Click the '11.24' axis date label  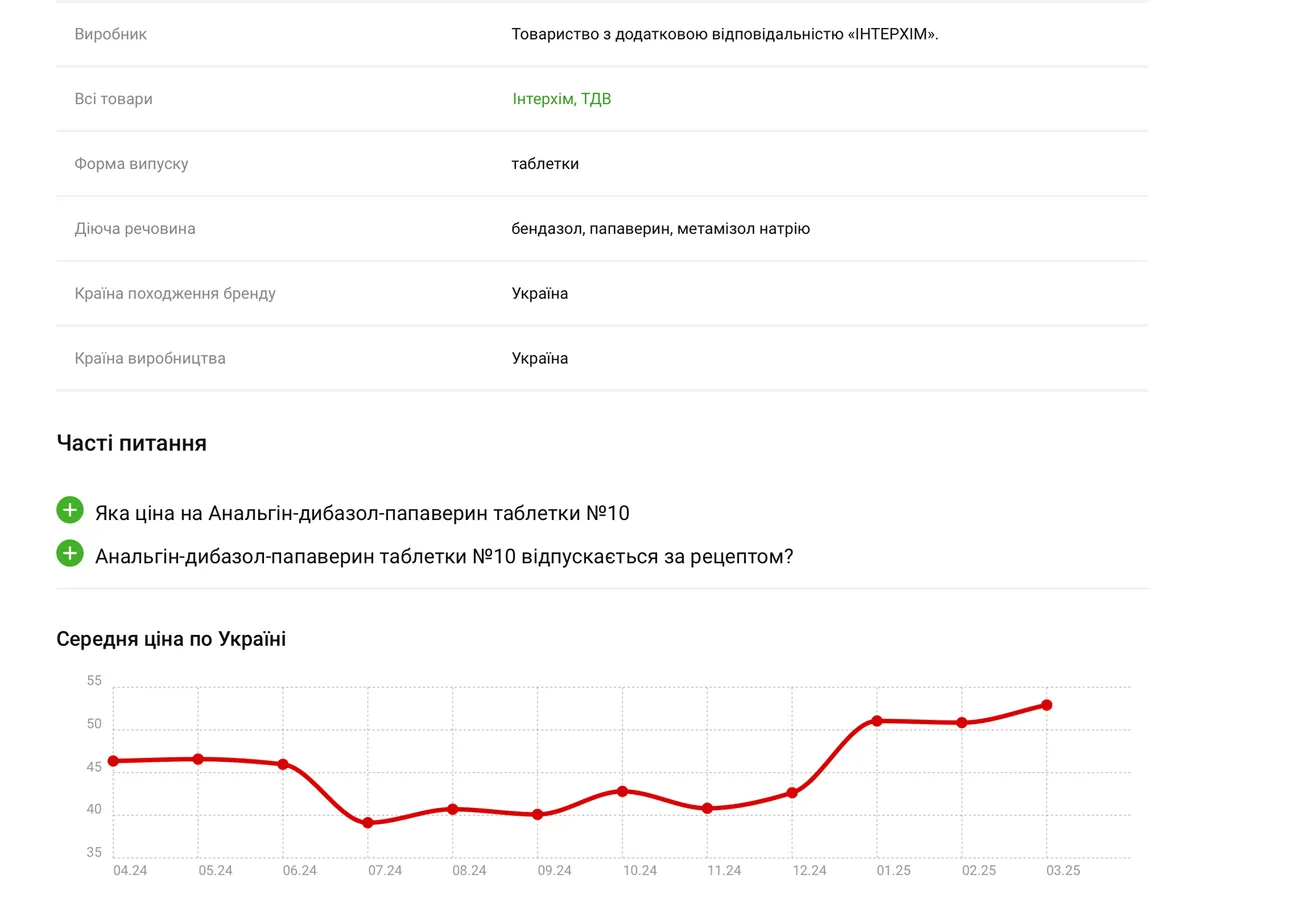[724, 871]
